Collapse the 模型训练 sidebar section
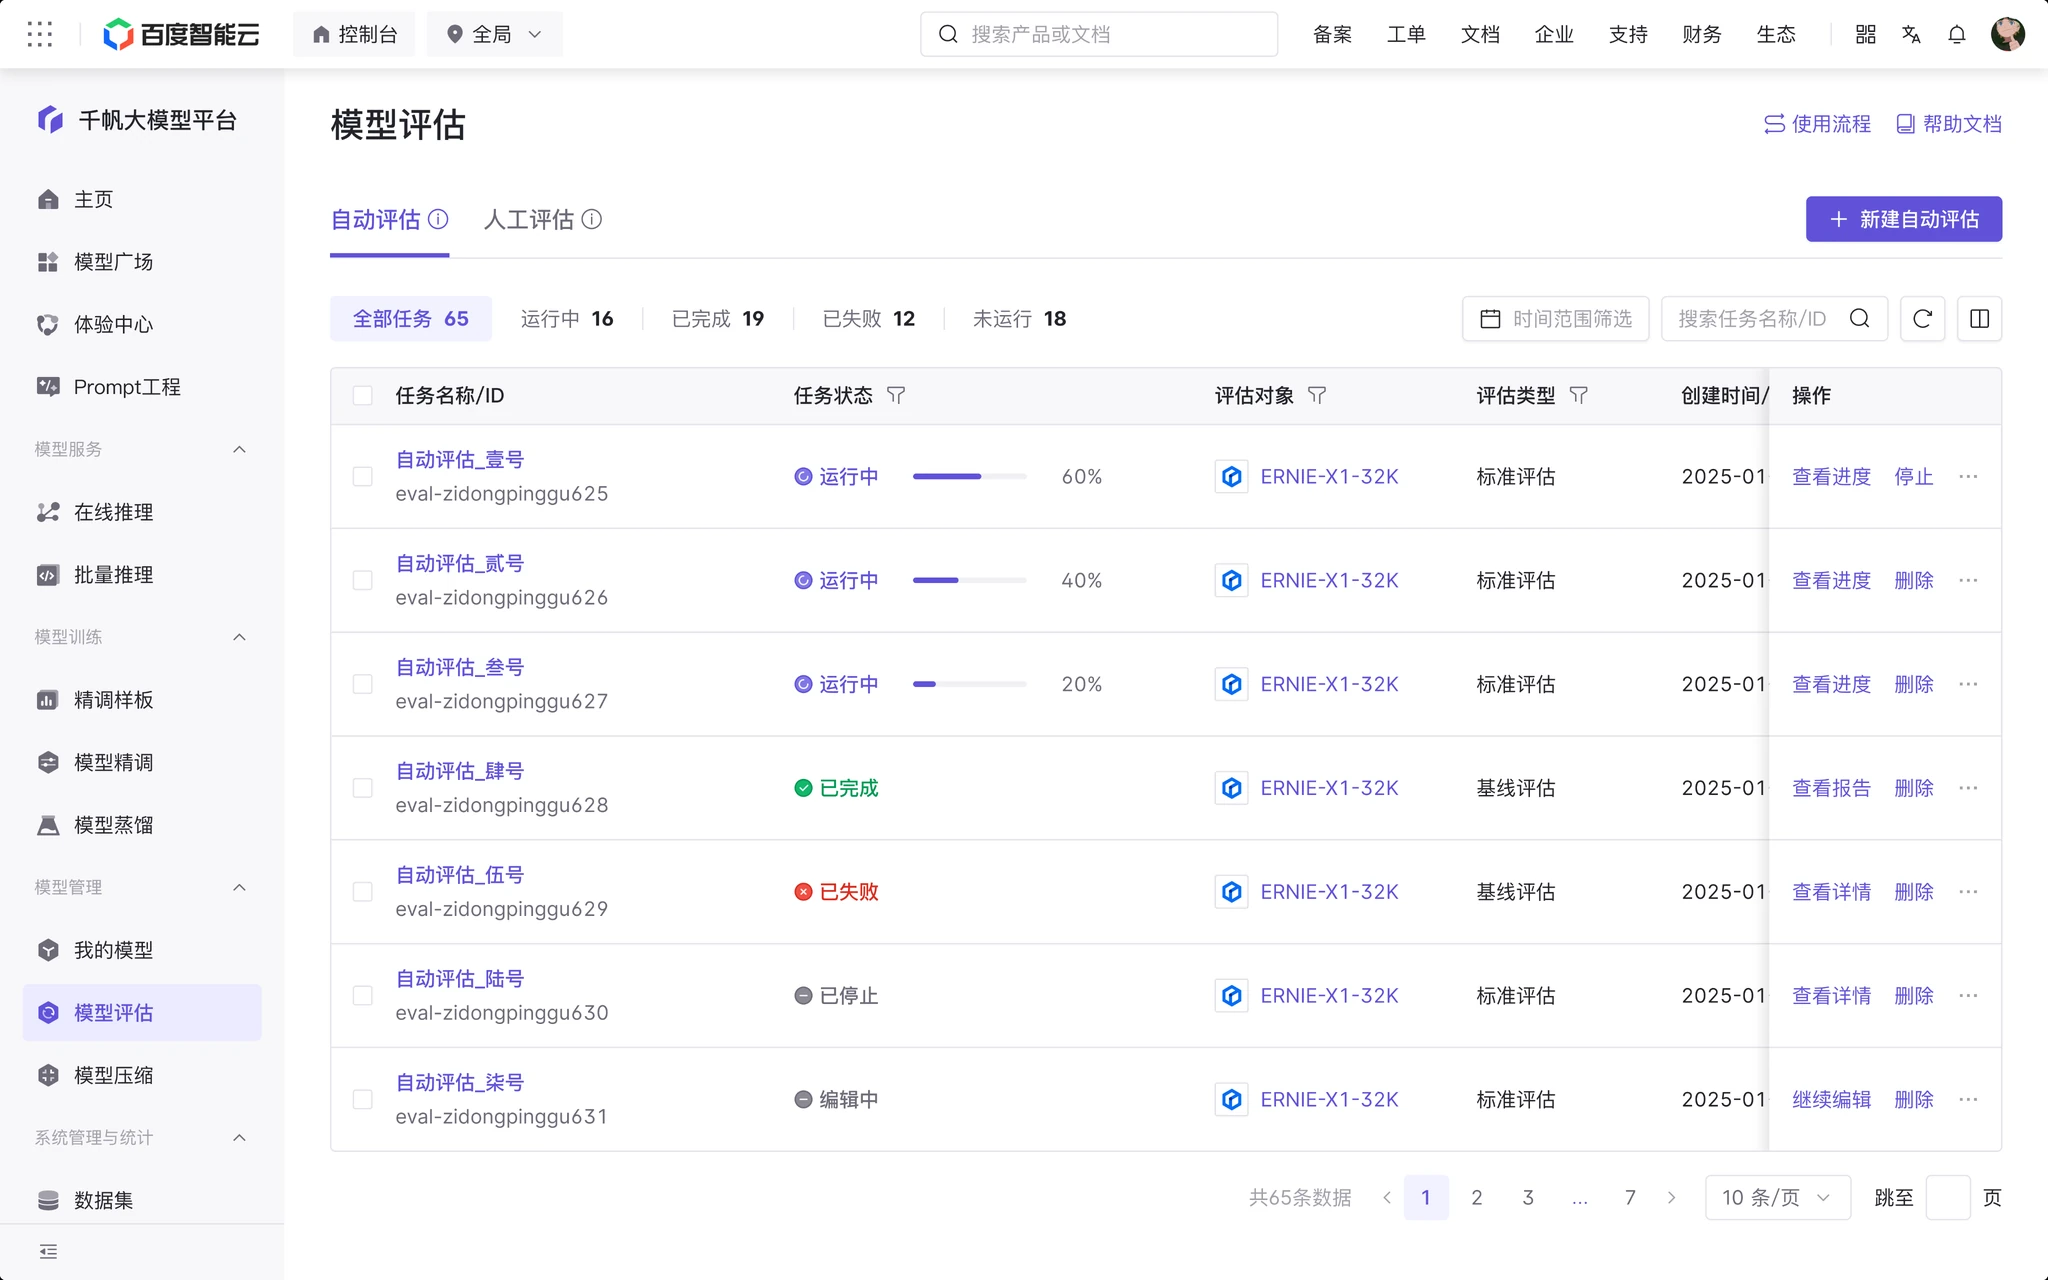This screenshot has width=2048, height=1280. click(x=239, y=638)
